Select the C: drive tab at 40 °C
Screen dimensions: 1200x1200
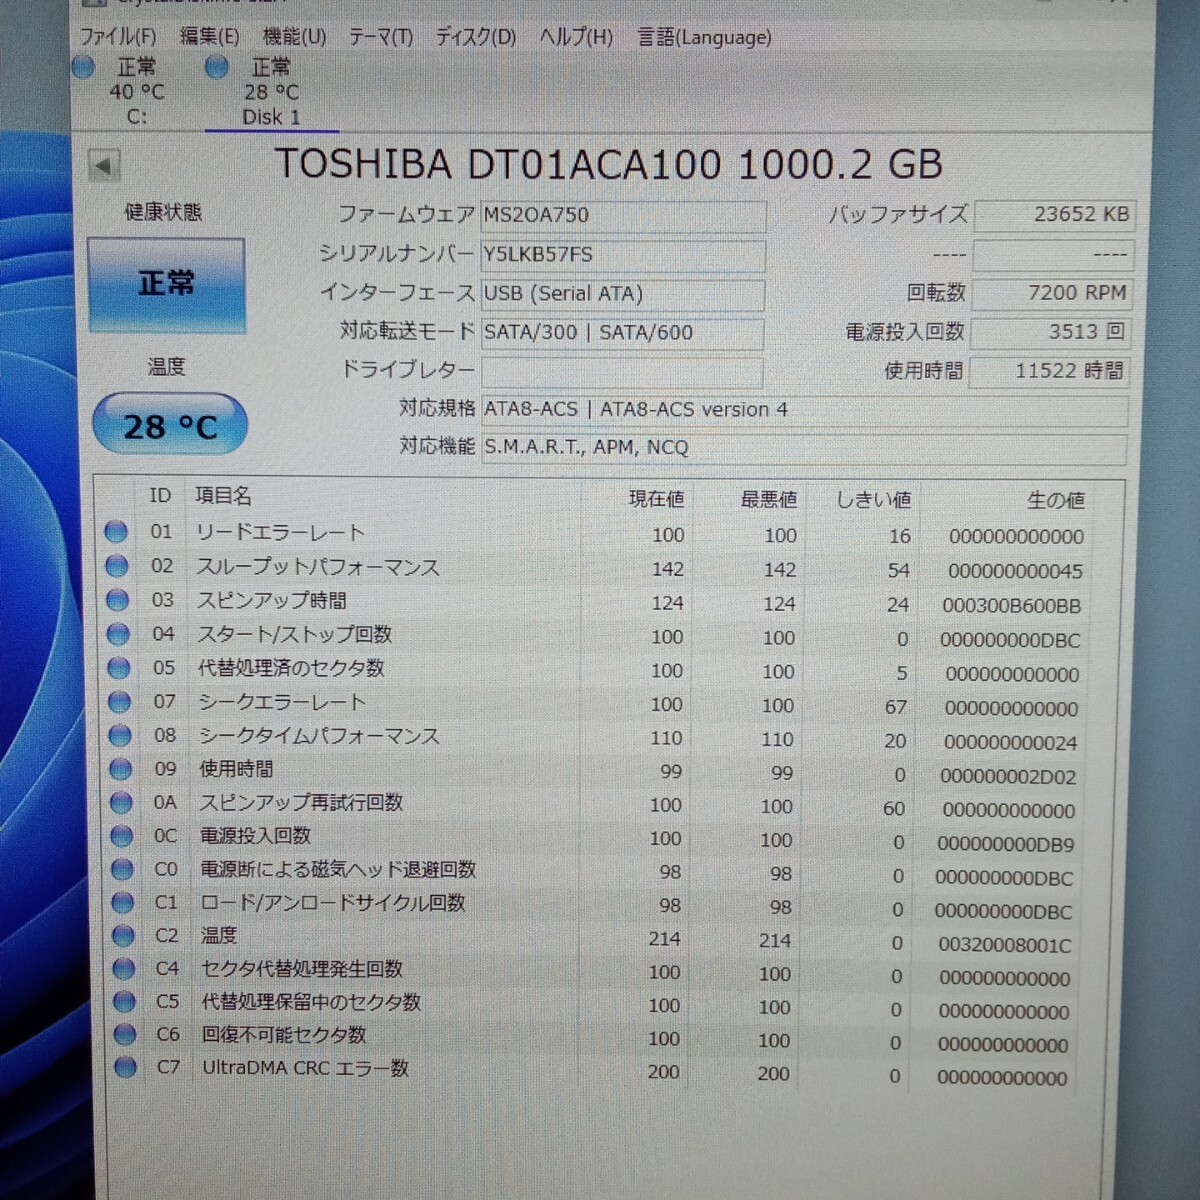pyautogui.click(x=136, y=92)
